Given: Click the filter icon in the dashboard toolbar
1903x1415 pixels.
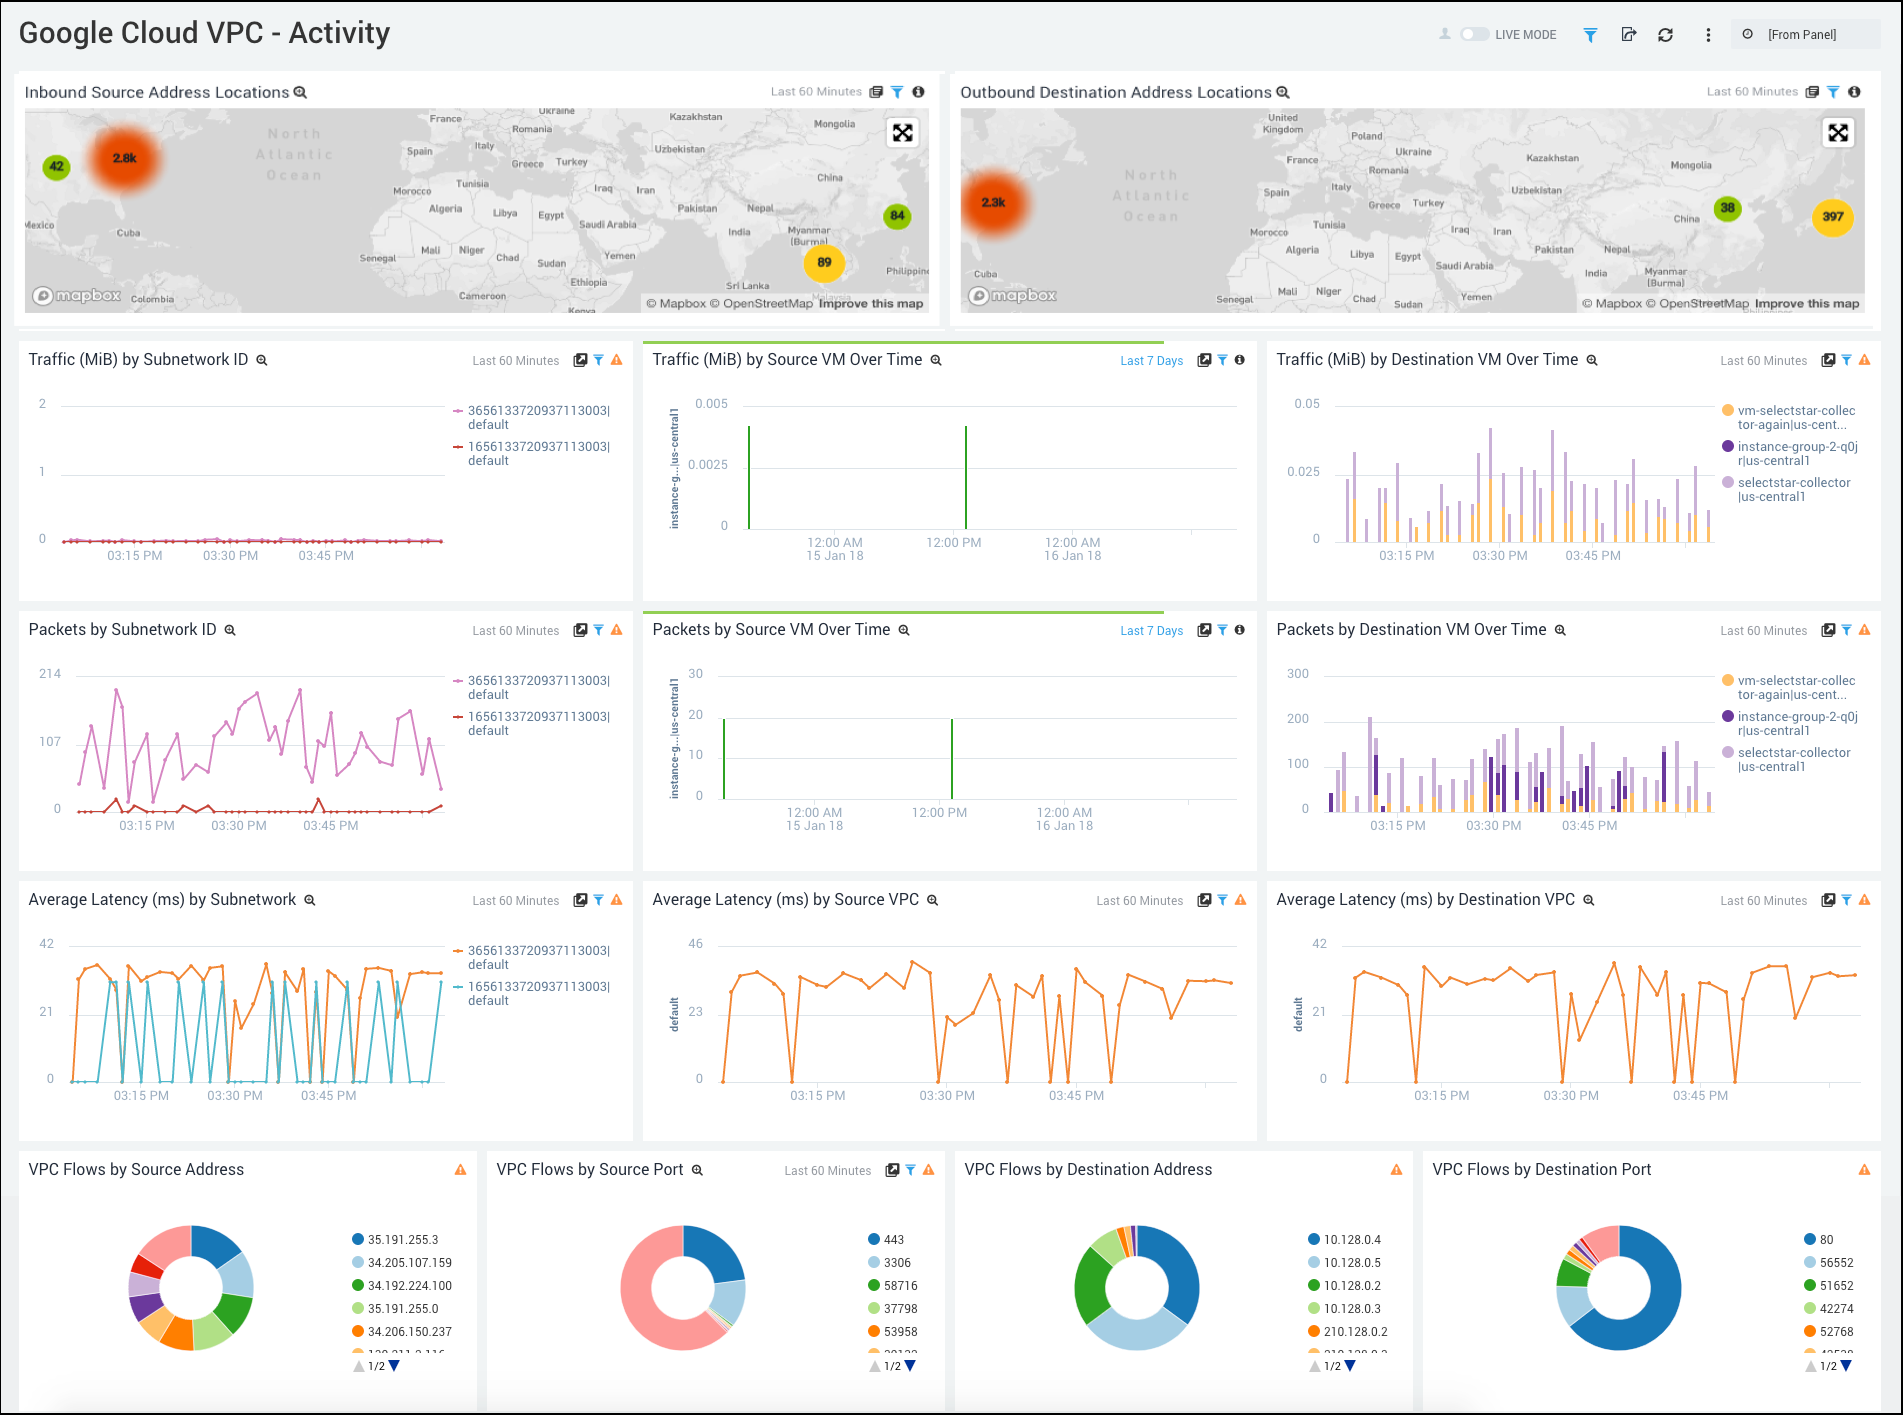Looking at the screenshot, I should [1590, 33].
